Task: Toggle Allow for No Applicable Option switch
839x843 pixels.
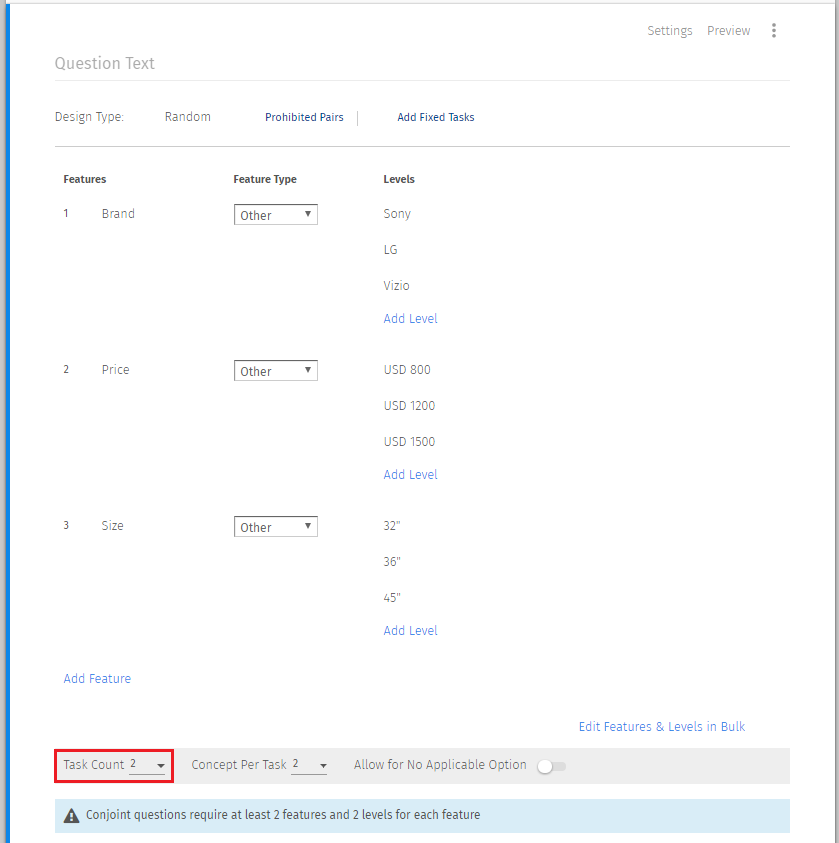Action: tap(551, 766)
